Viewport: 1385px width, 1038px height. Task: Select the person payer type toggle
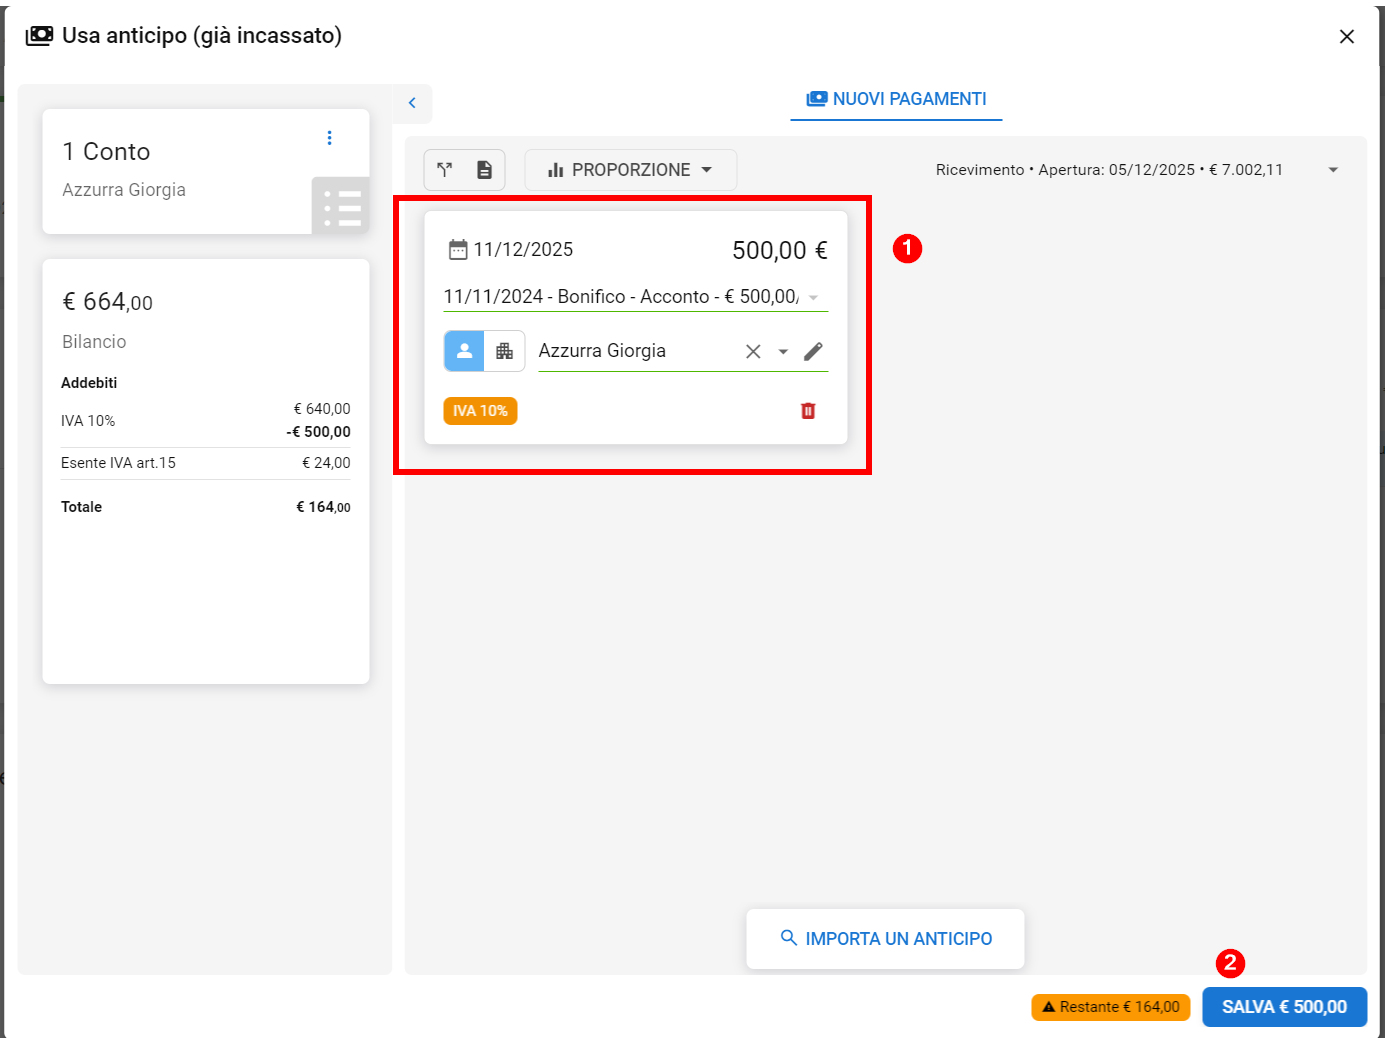(464, 351)
